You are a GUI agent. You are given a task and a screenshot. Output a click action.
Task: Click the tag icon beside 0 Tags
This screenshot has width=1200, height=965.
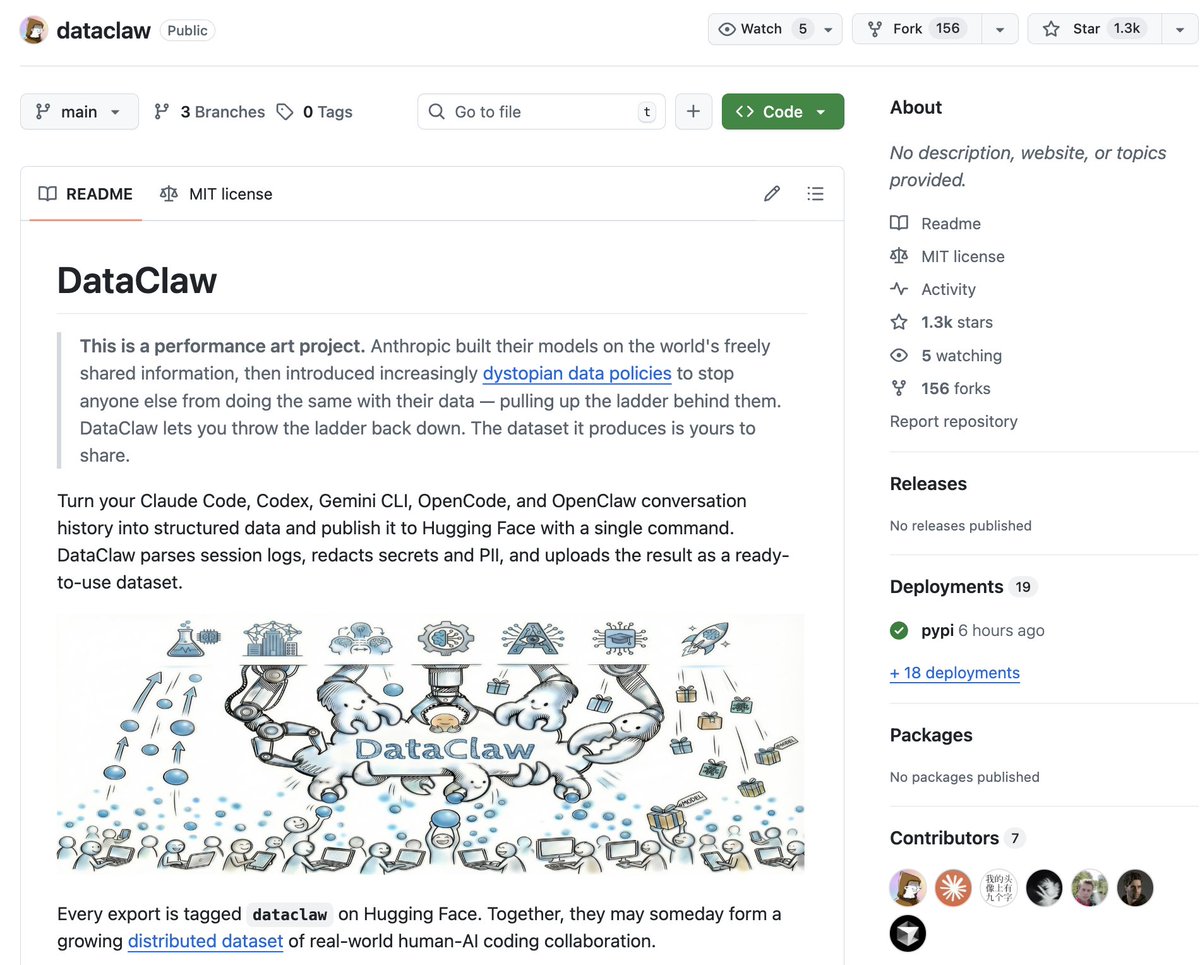coord(285,112)
